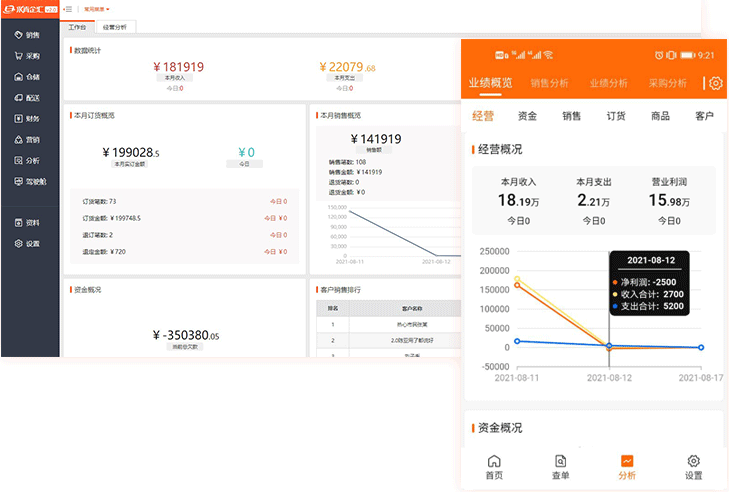Expand the 常用菜单 dropdown
Image resolution: width=729 pixels, height=492 pixels.
pos(97,8)
